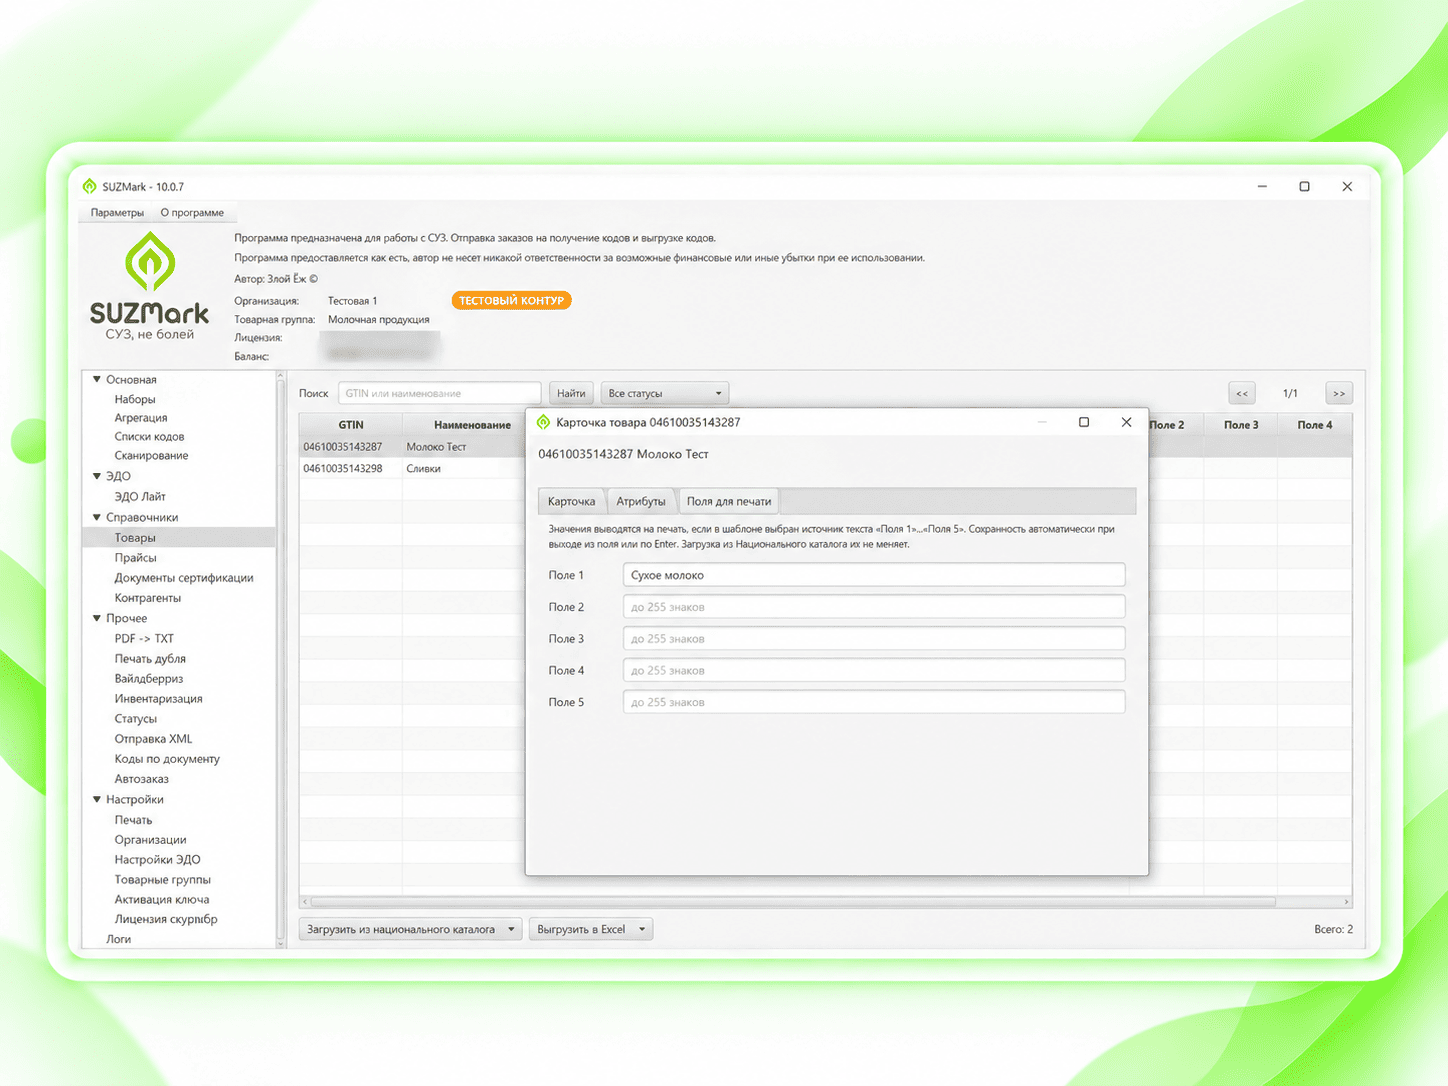The height and width of the screenshot is (1086, 1448).
Task: Open Списки кодов in the sidebar
Action: point(149,437)
